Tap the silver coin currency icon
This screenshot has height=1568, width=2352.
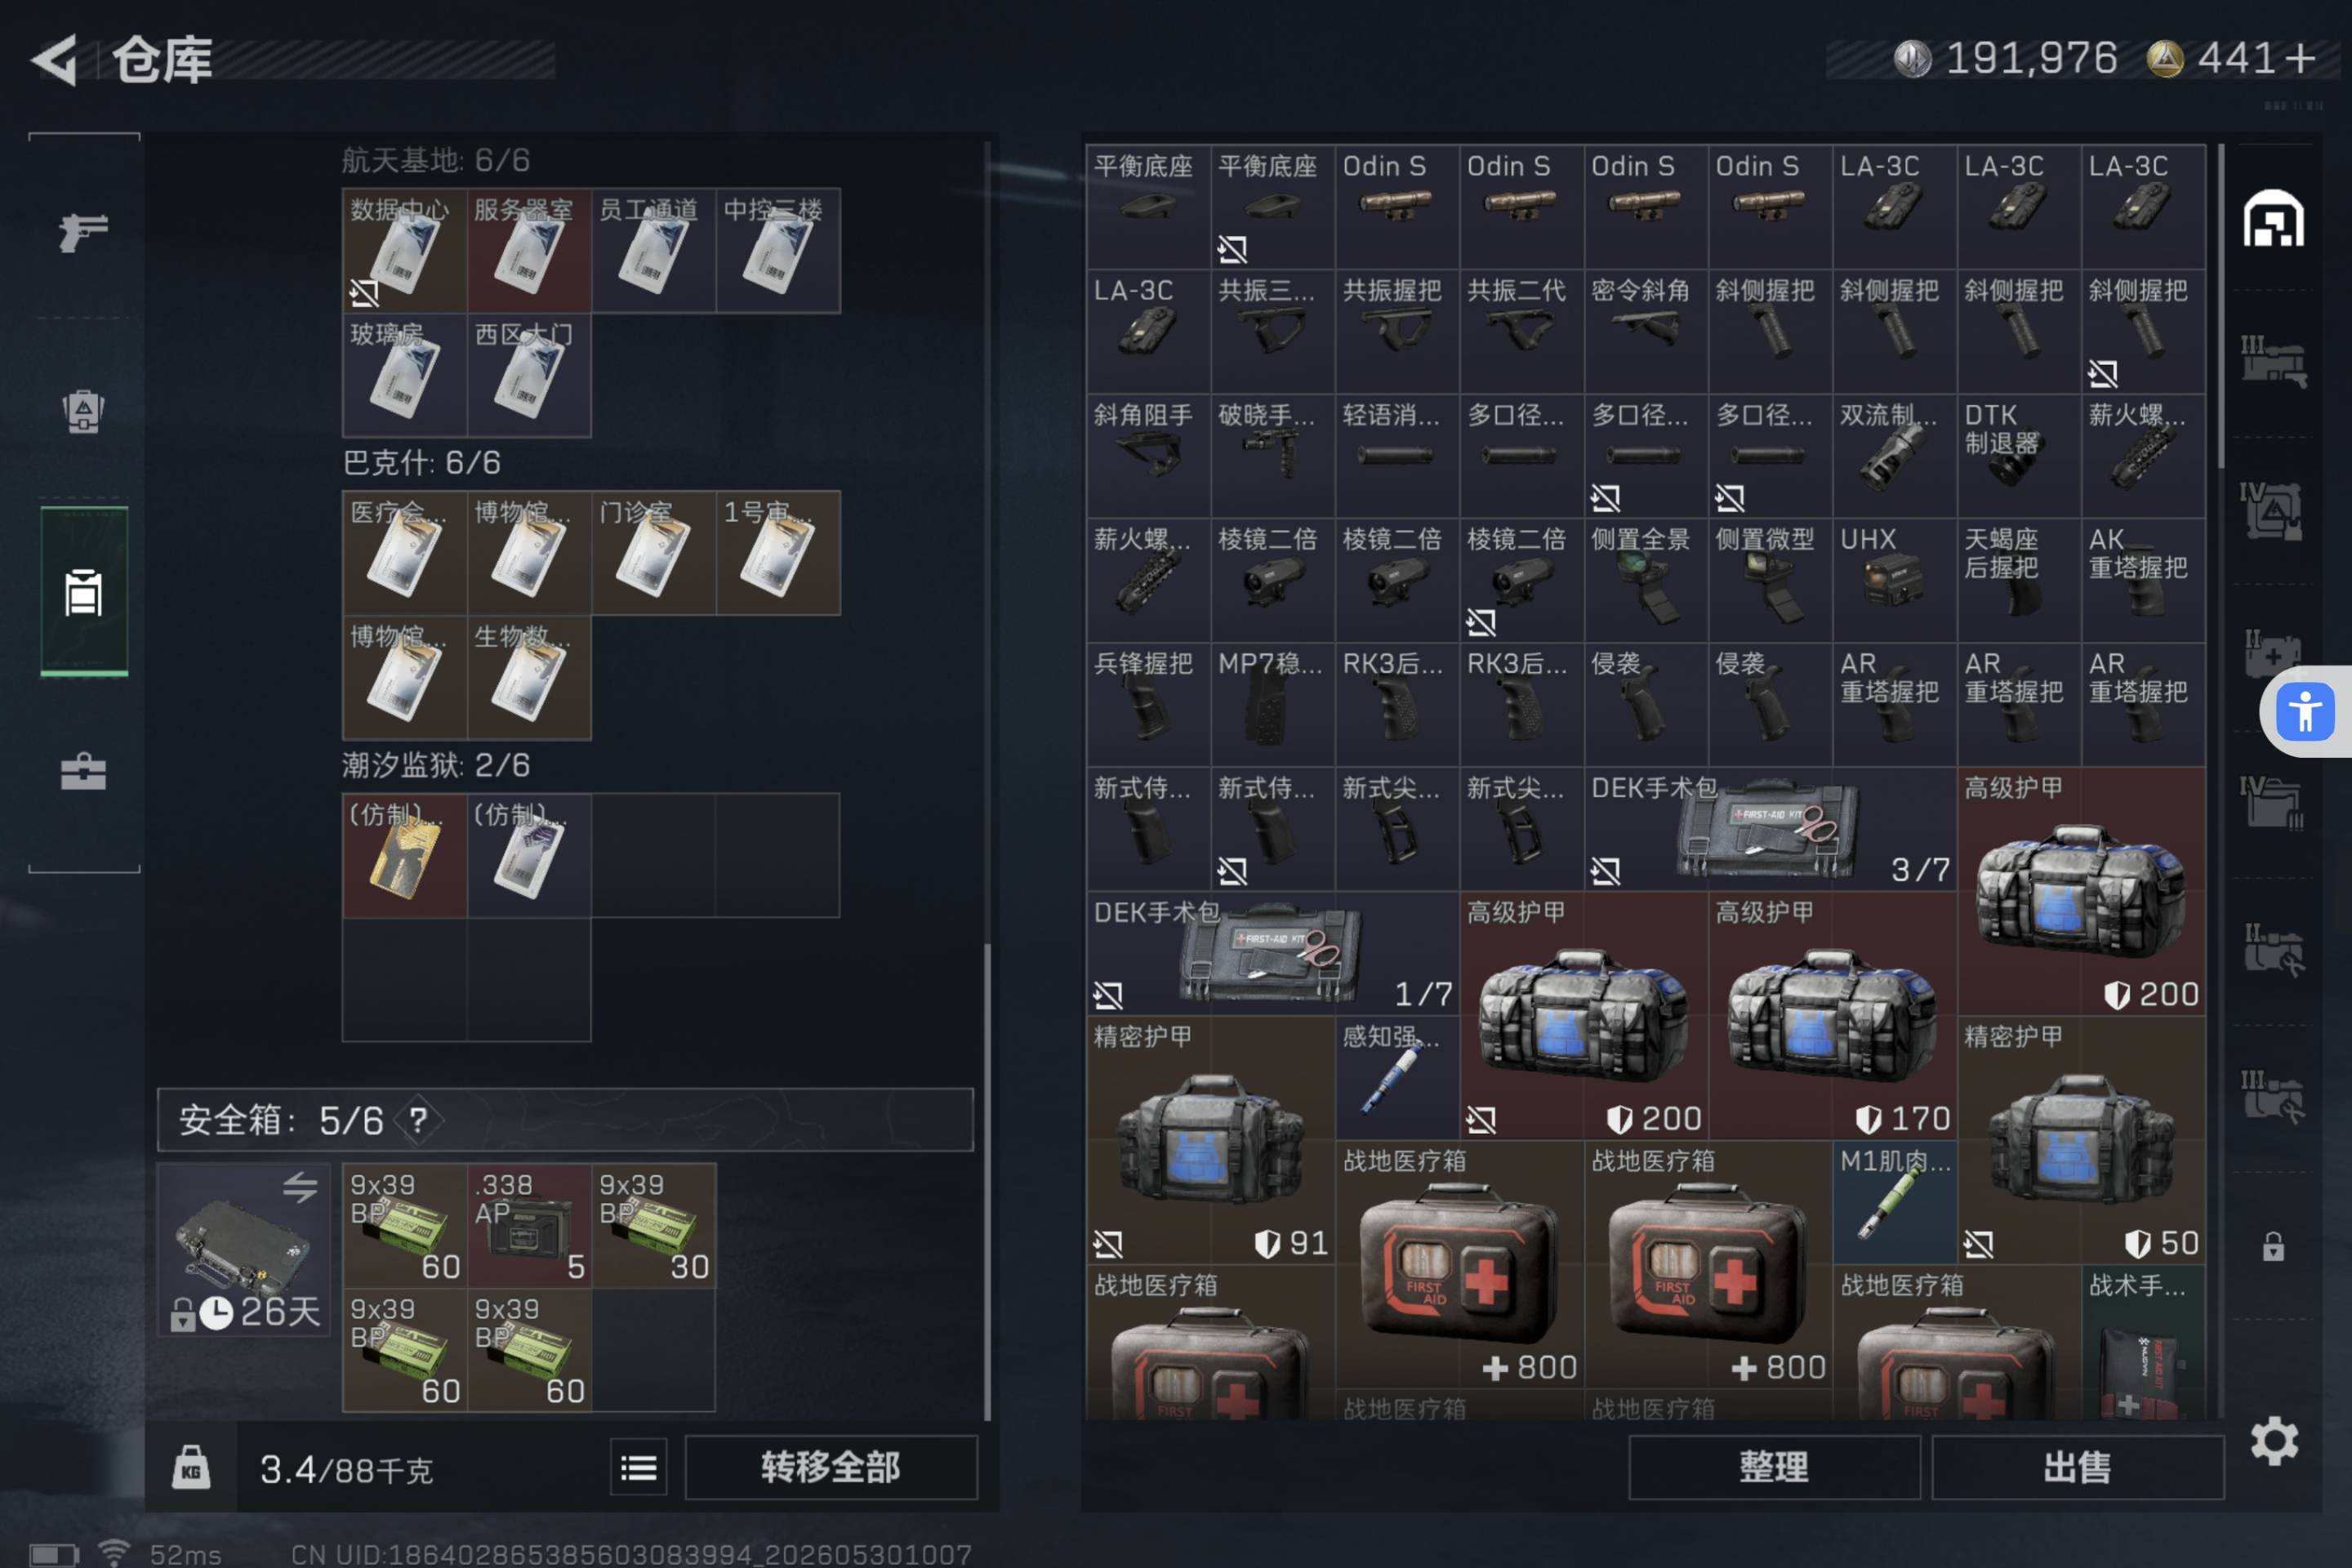[1913, 59]
